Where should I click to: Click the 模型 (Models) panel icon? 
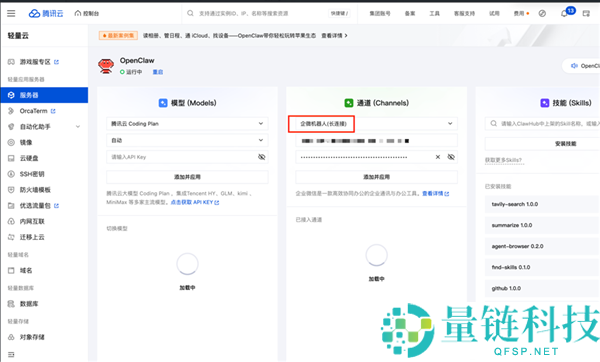(x=163, y=103)
